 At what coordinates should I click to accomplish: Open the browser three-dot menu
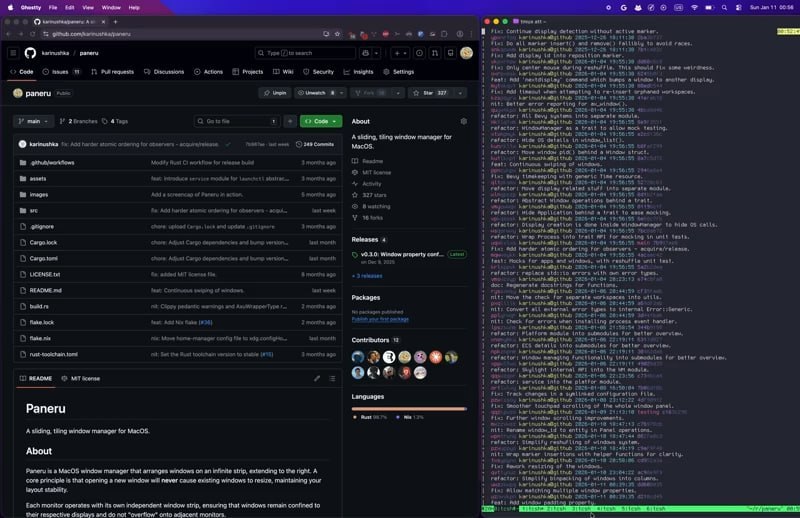471,34
